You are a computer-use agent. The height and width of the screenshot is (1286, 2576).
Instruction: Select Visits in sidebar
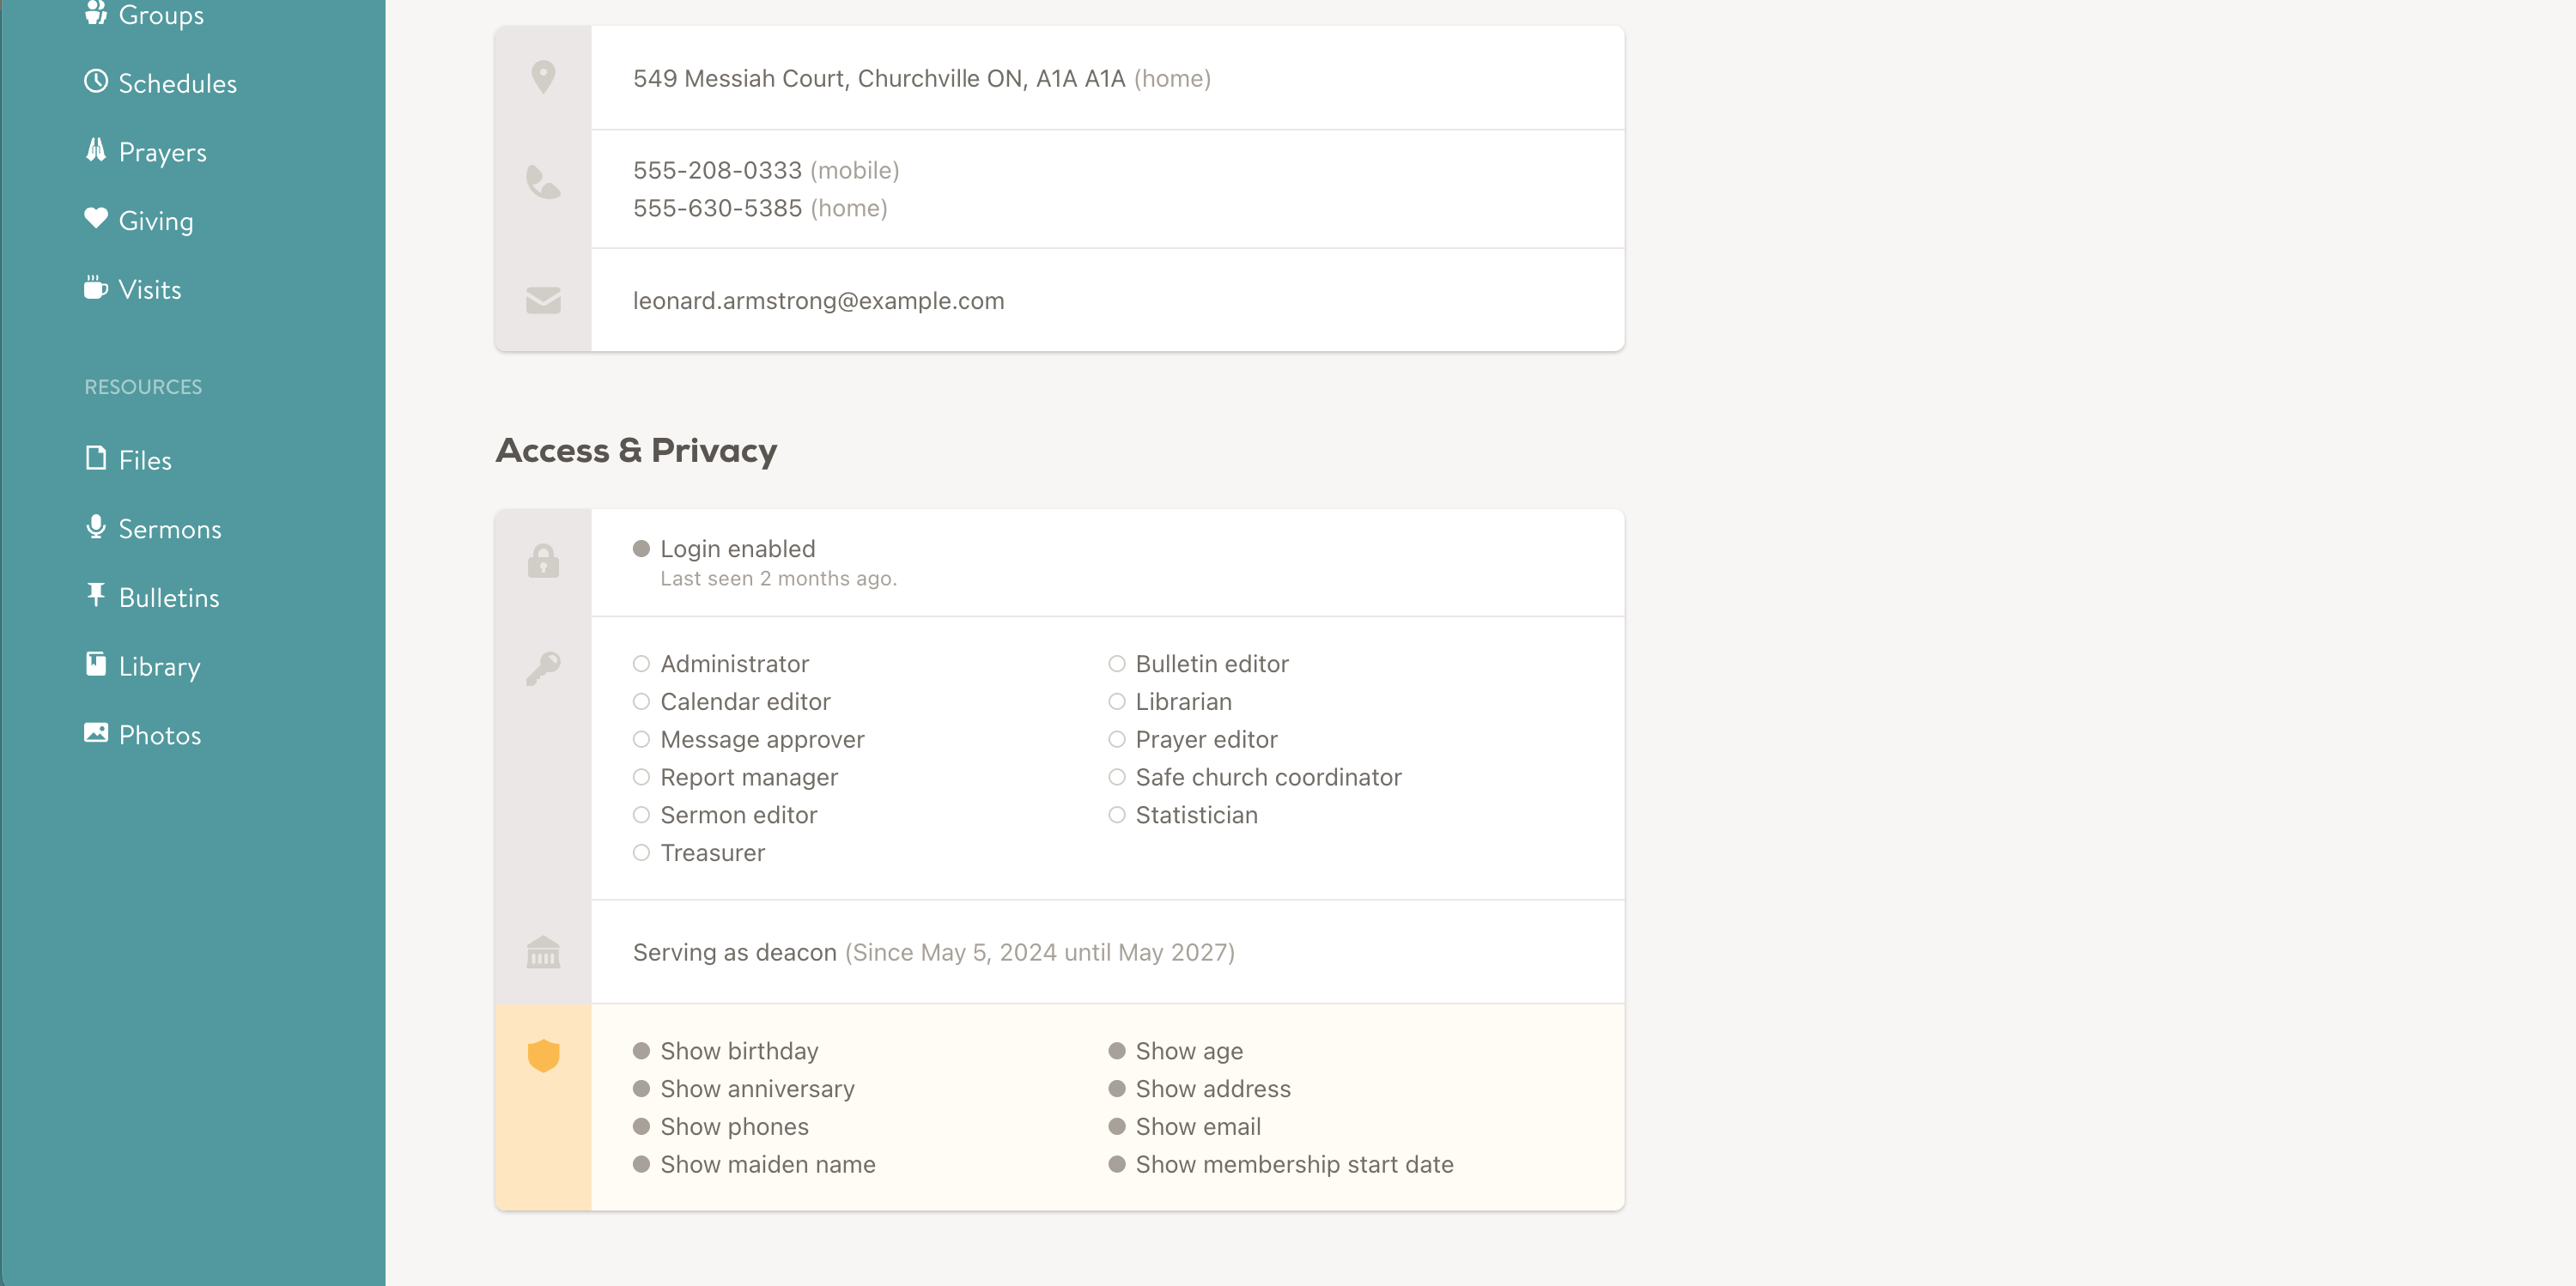[x=133, y=290]
